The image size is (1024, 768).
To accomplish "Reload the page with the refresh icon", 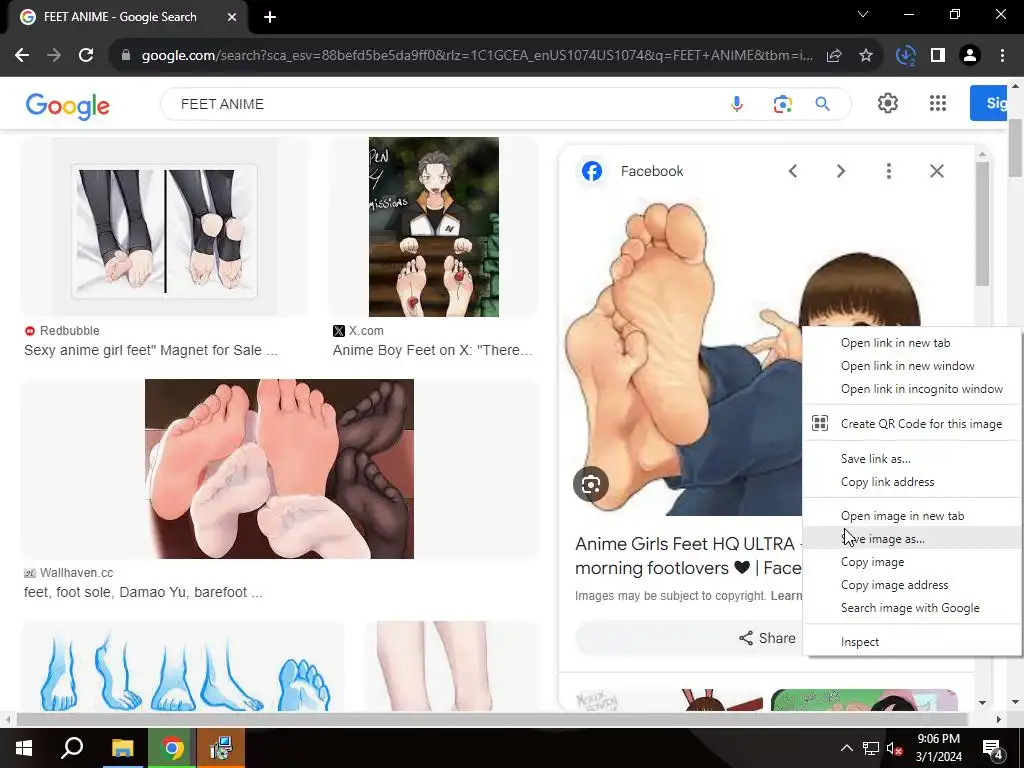I will [x=86, y=56].
